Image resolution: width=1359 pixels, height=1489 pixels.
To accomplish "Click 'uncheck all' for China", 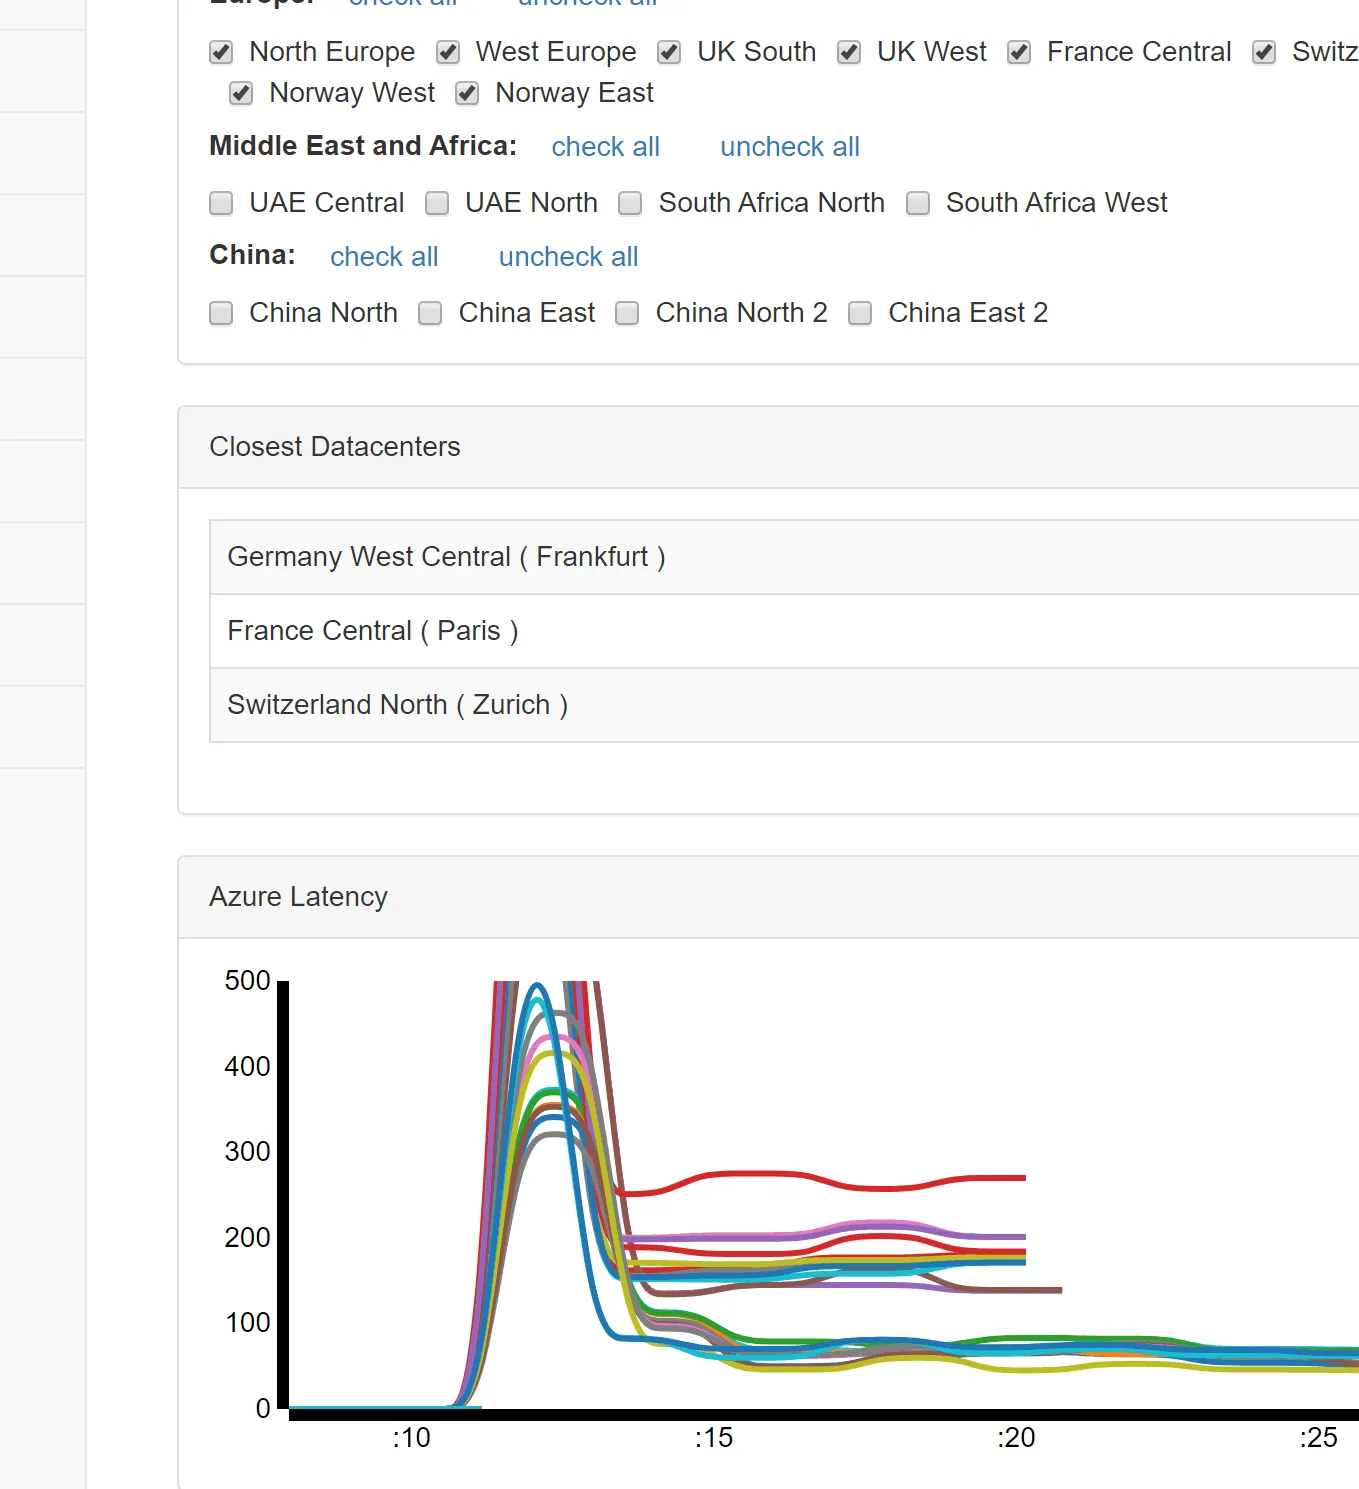I will (x=569, y=257).
